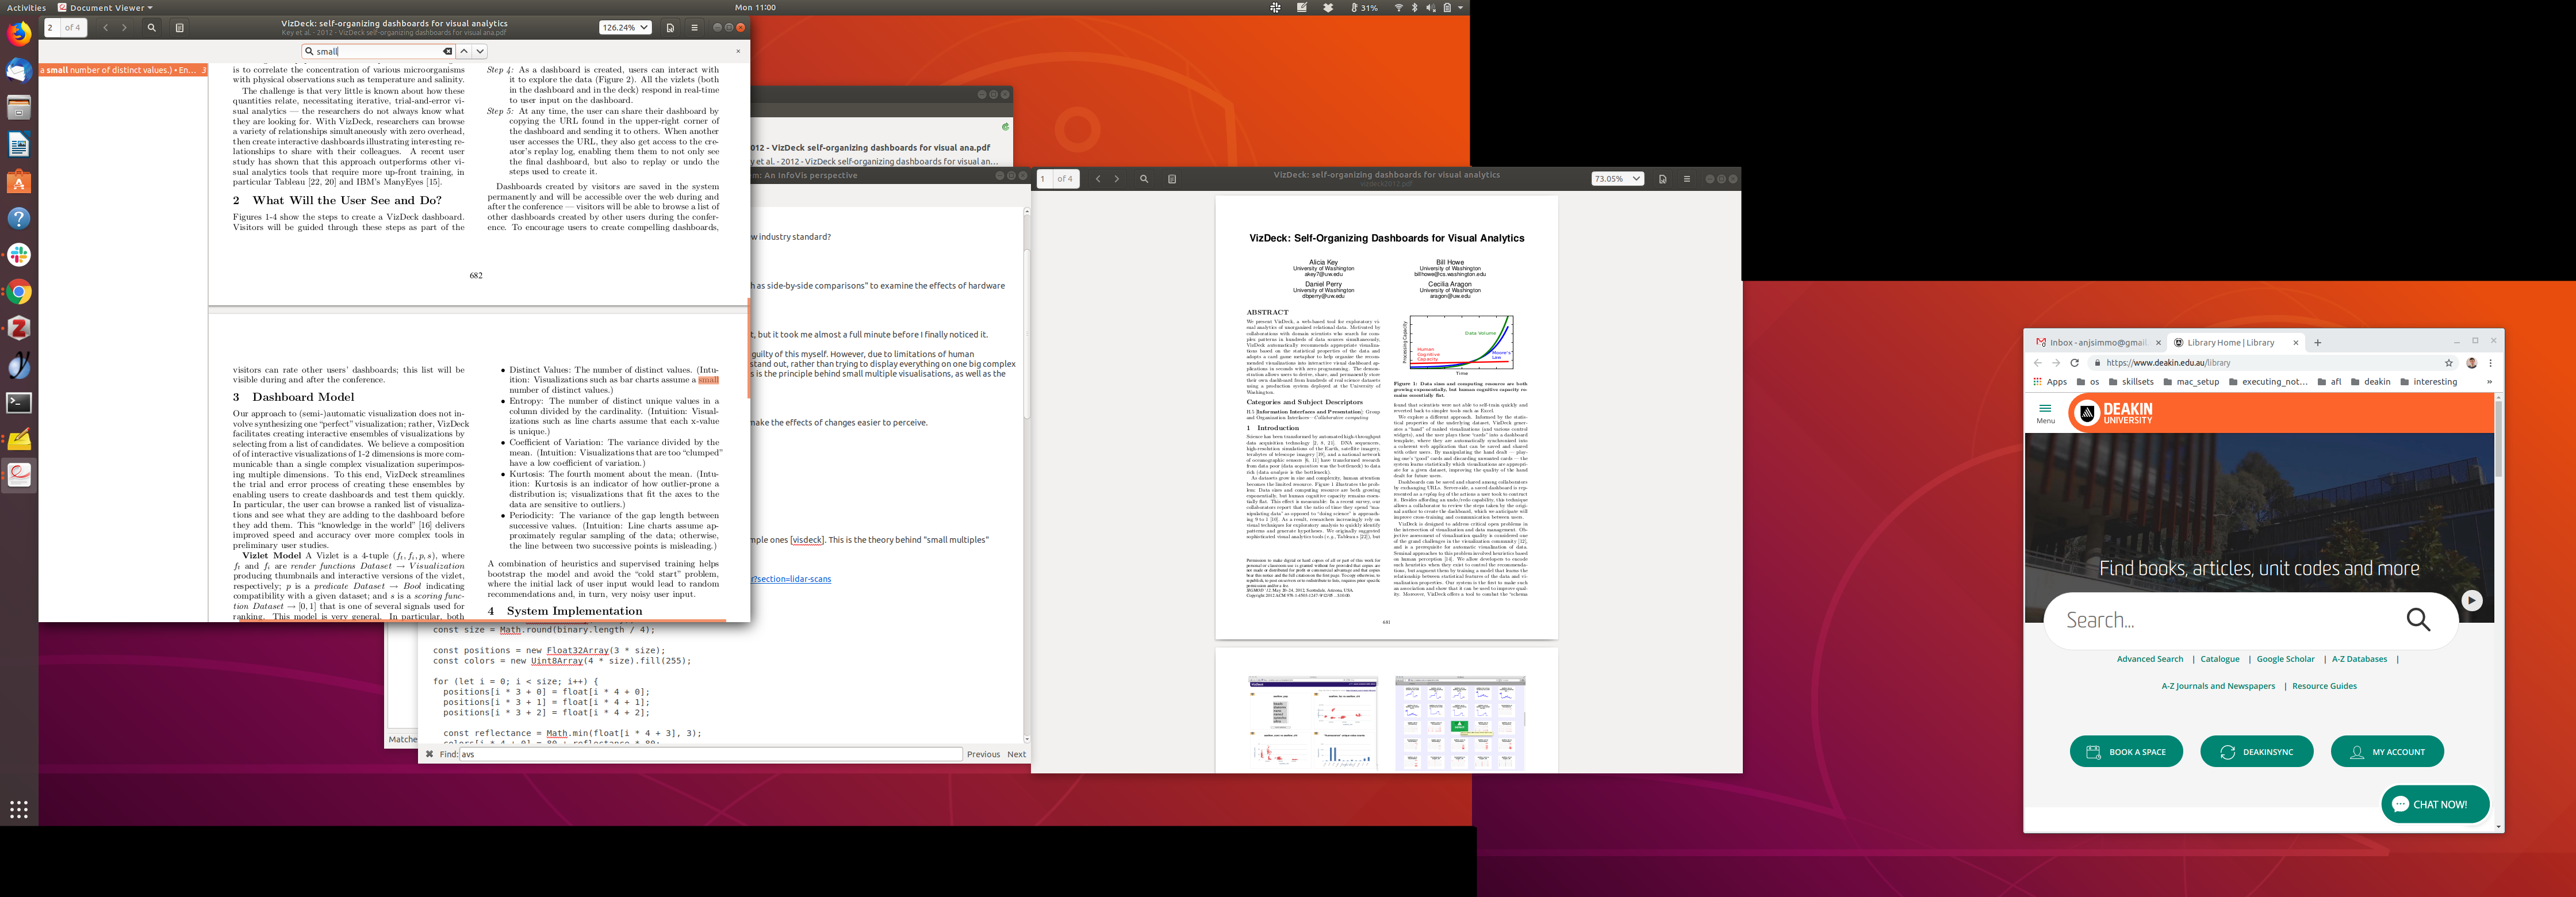Open the 73.05% zoom level dropdown
This screenshot has width=2576, height=897.
click(x=1617, y=179)
